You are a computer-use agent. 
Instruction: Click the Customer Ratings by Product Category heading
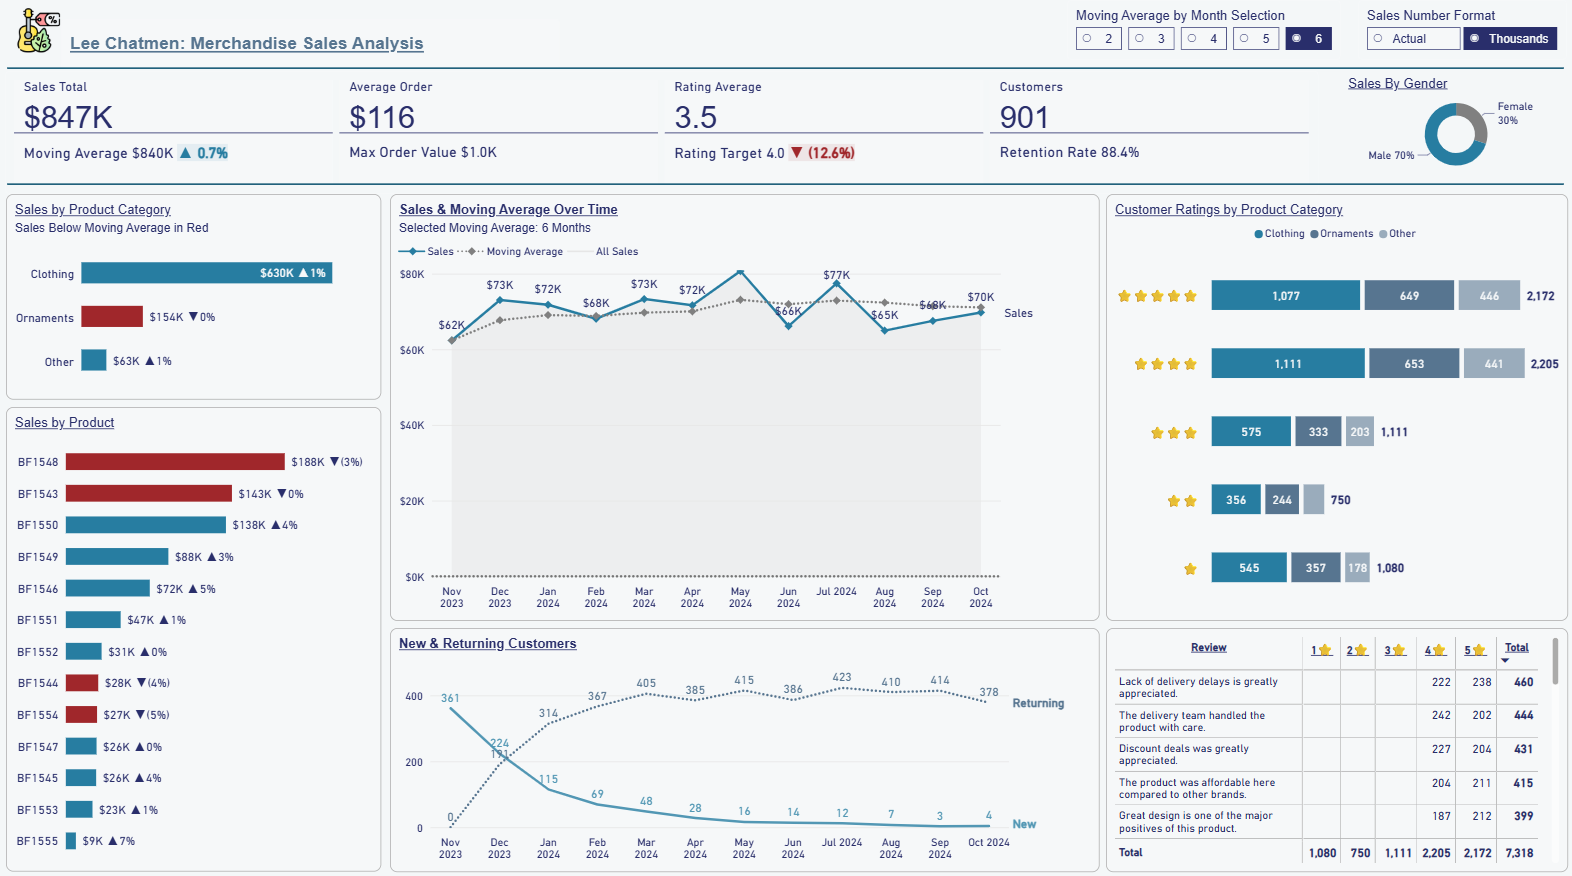point(1229,210)
